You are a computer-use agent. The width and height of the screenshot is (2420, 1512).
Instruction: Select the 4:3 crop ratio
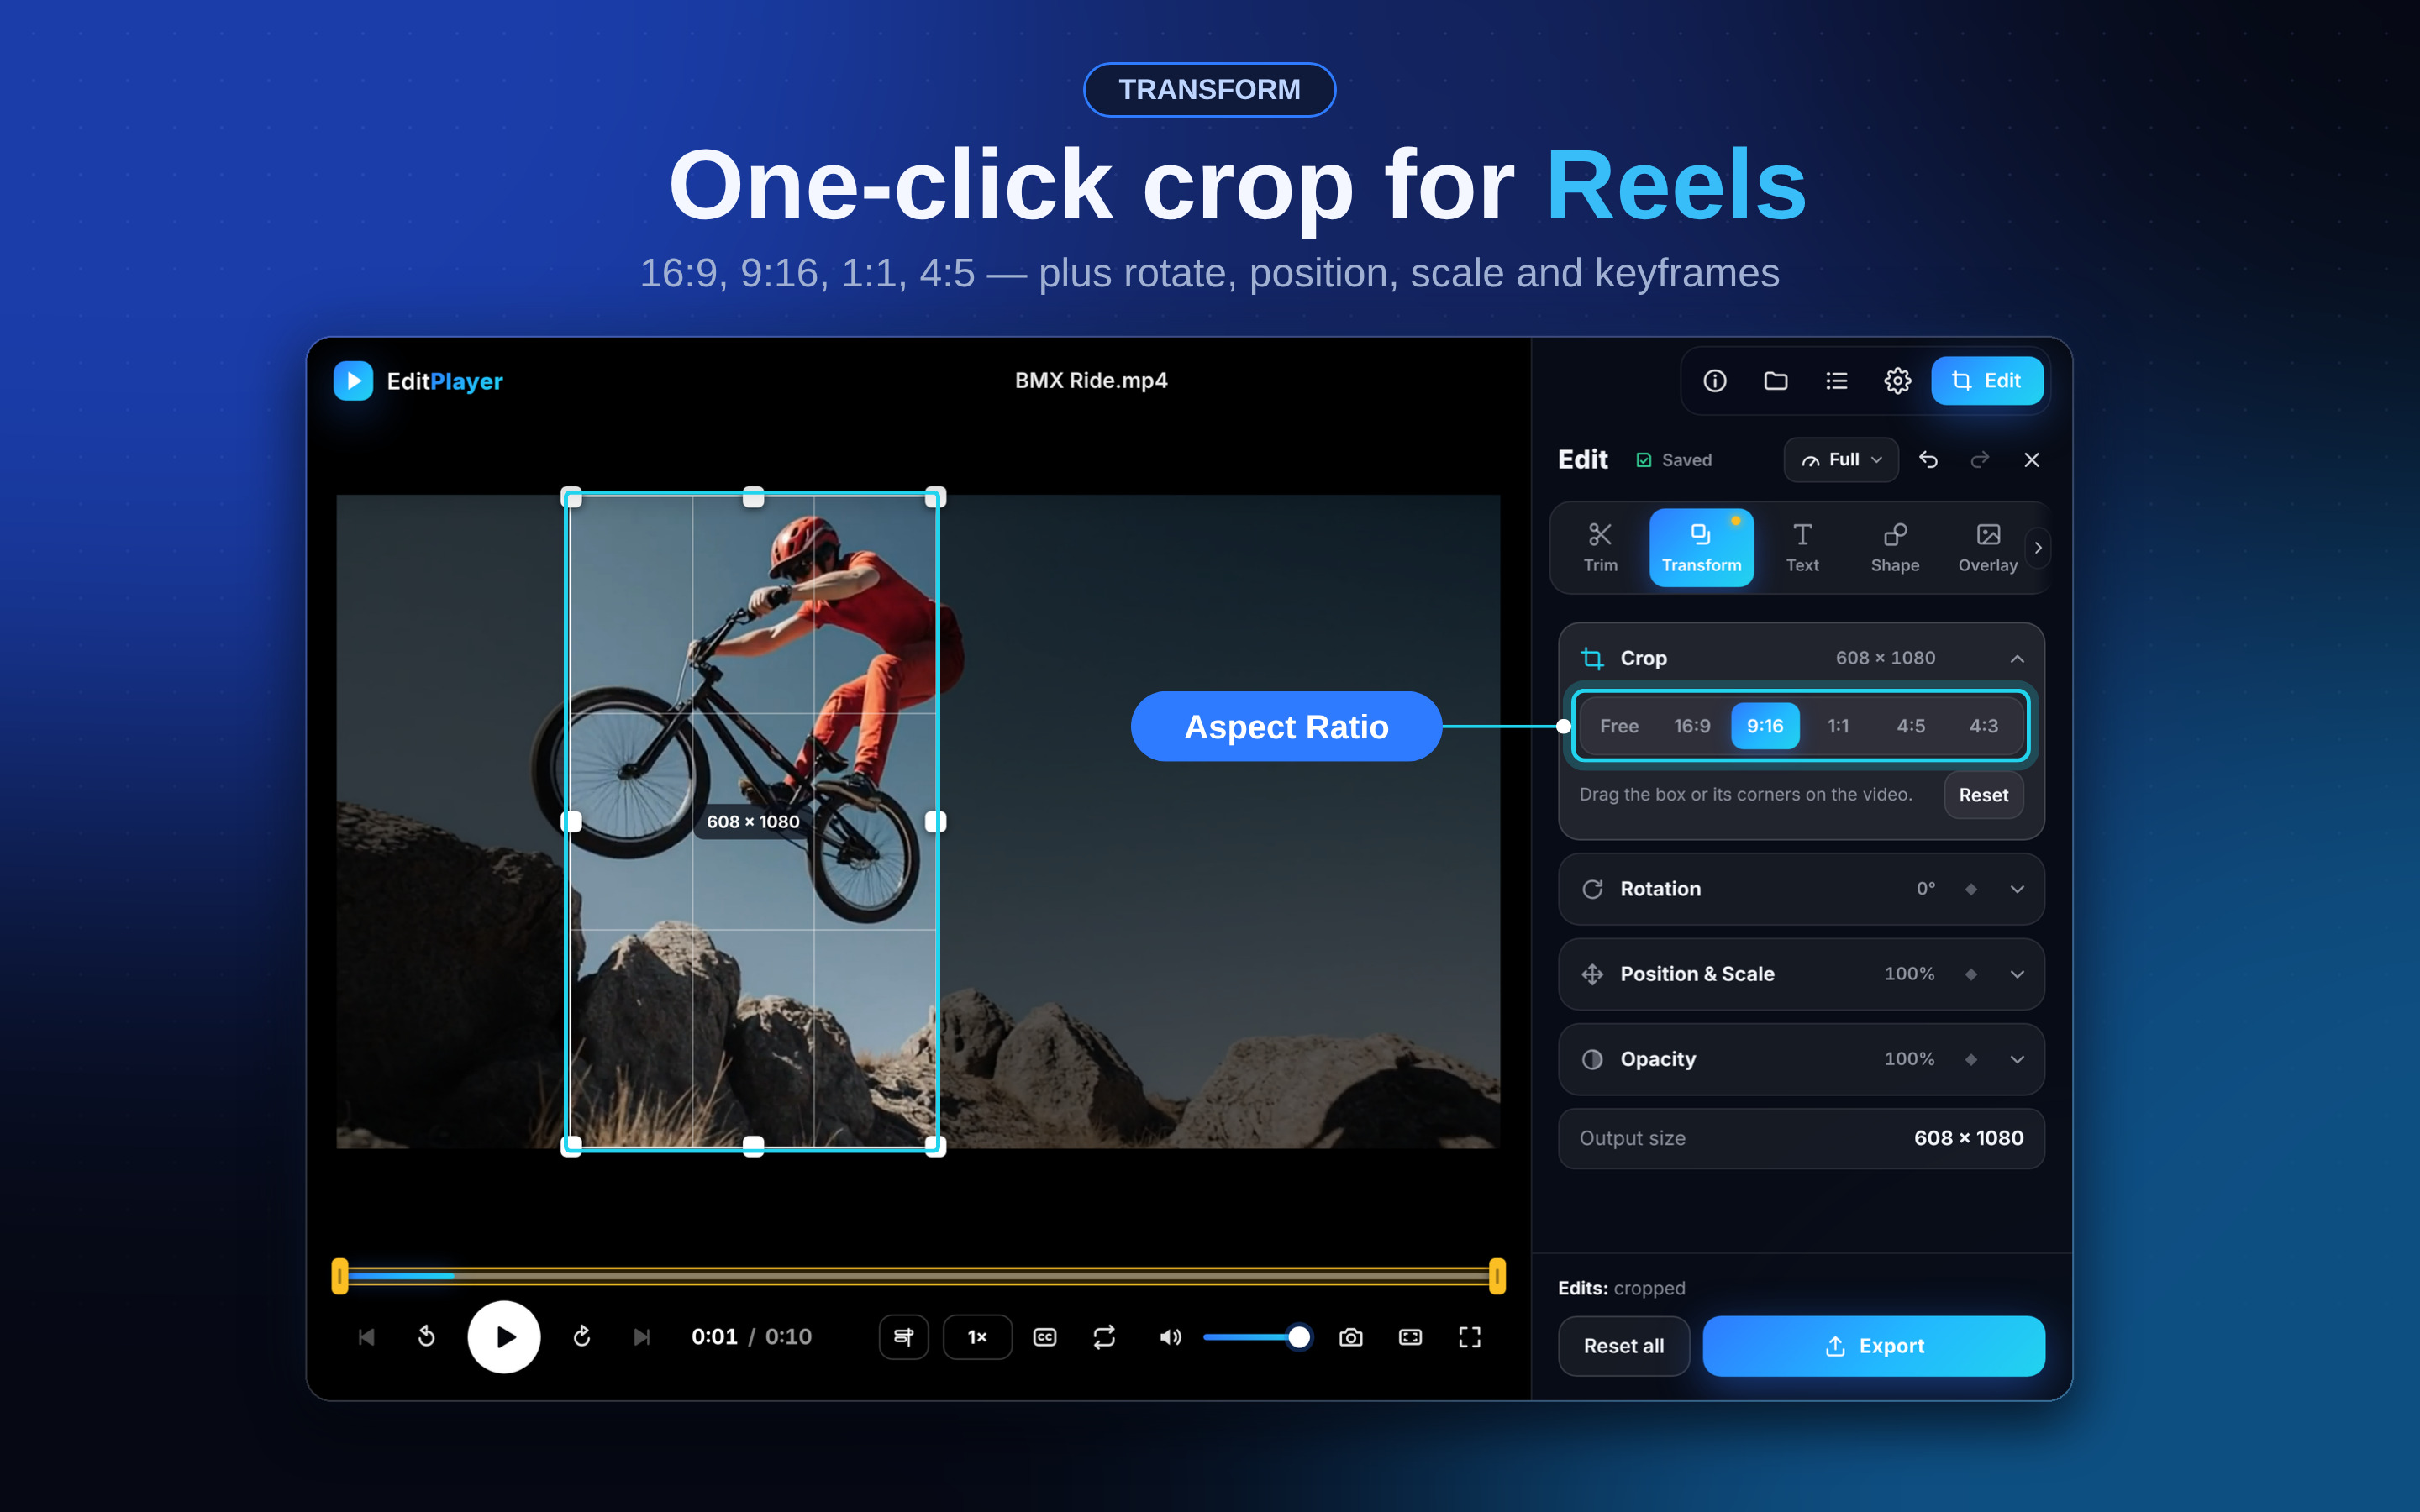point(1984,726)
